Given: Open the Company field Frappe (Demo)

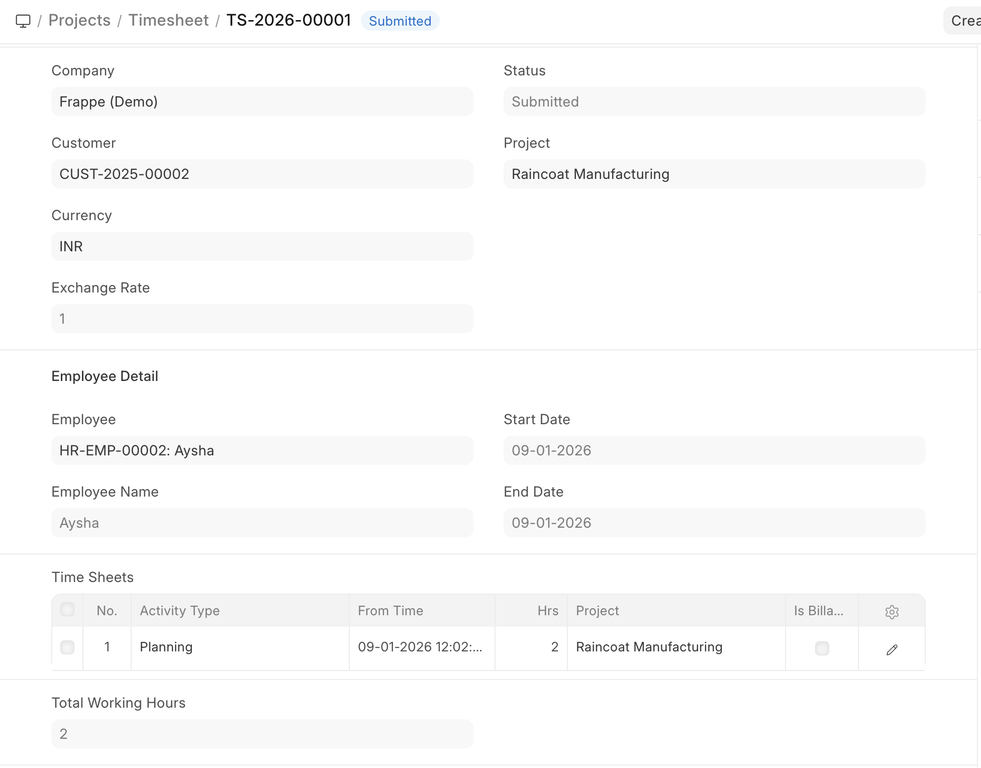Looking at the screenshot, I should (x=262, y=102).
